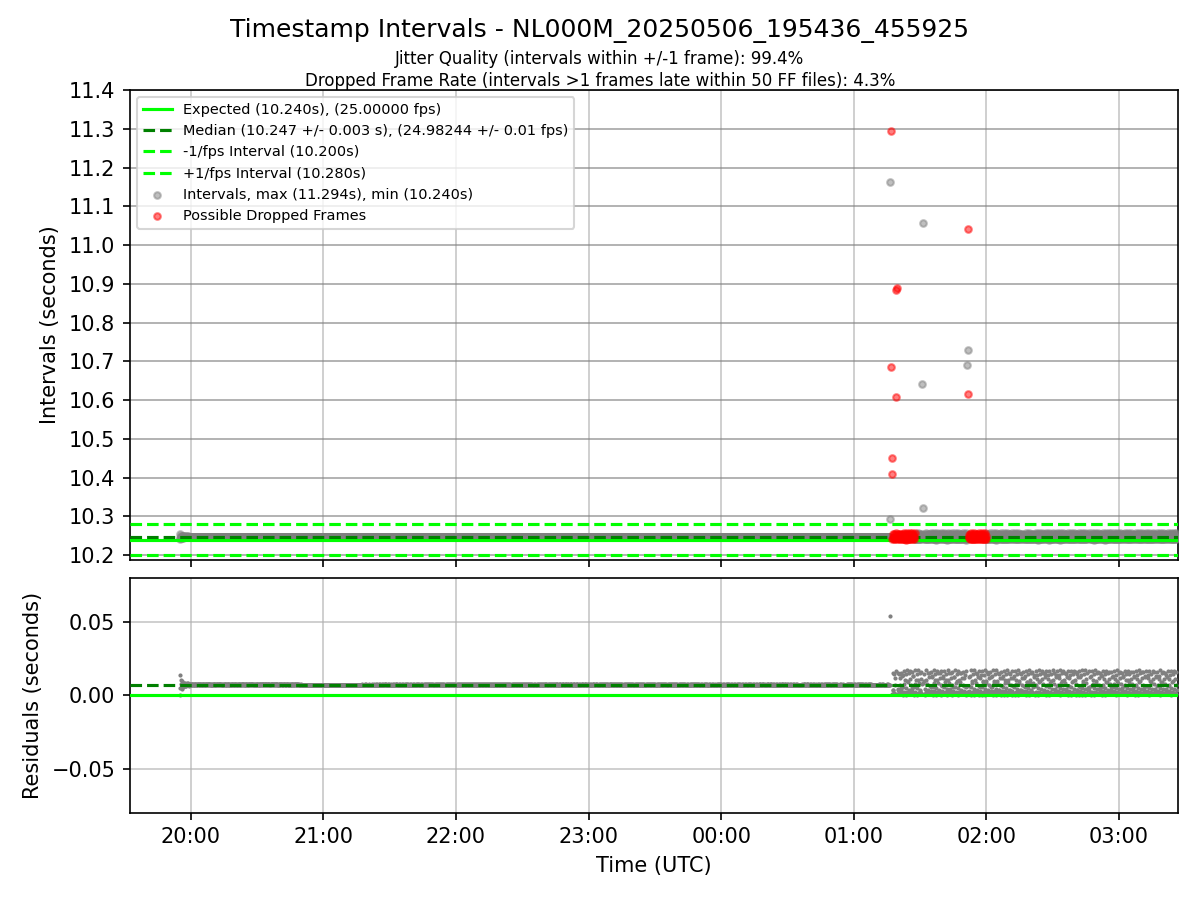This screenshot has height=900, width=1200.
Task: Click the "11.2" y-axis tick label
Action: [94, 168]
